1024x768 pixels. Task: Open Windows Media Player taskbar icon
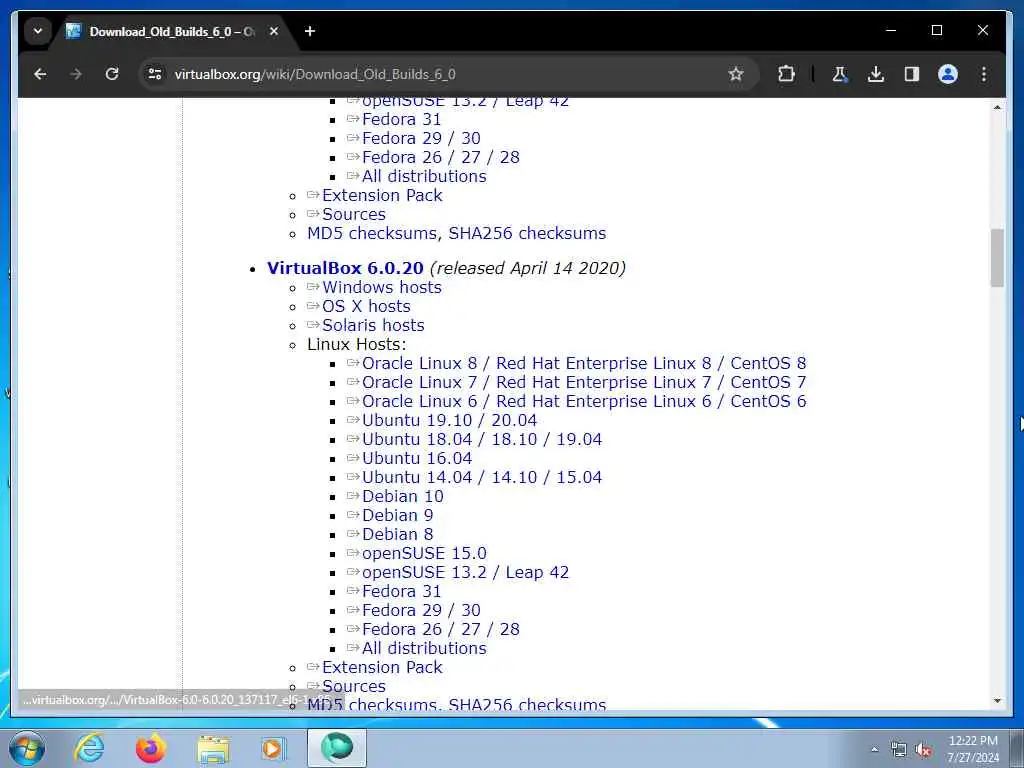pos(273,748)
